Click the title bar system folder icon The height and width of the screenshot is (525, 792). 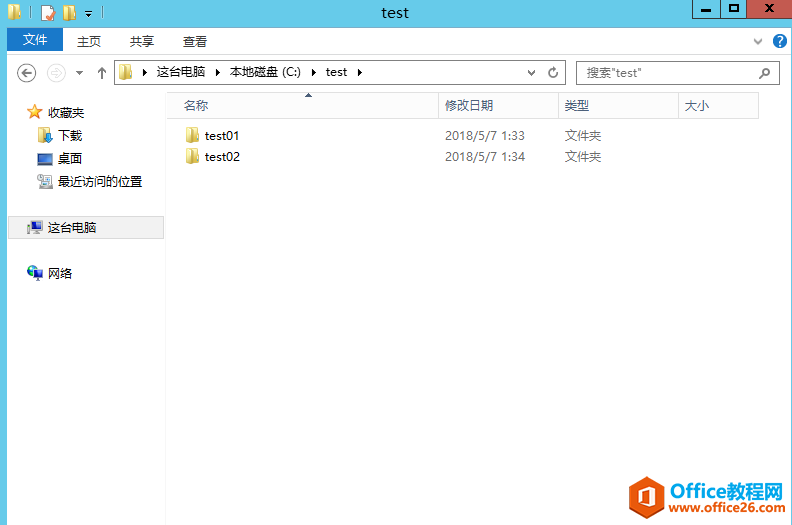pos(14,12)
